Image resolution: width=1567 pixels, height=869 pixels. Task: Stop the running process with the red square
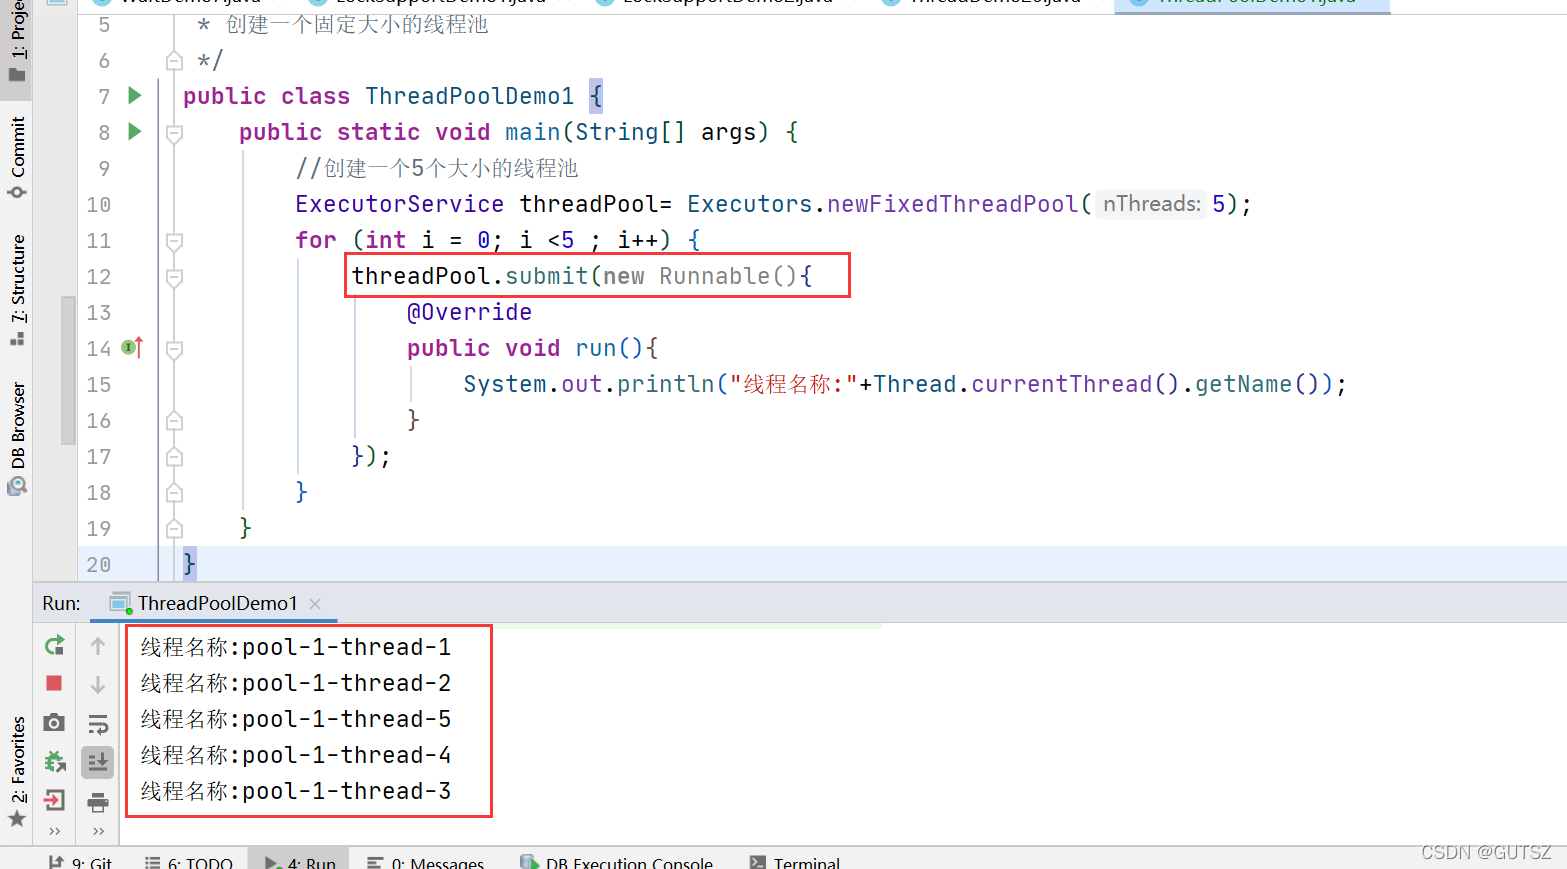coord(55,683)
